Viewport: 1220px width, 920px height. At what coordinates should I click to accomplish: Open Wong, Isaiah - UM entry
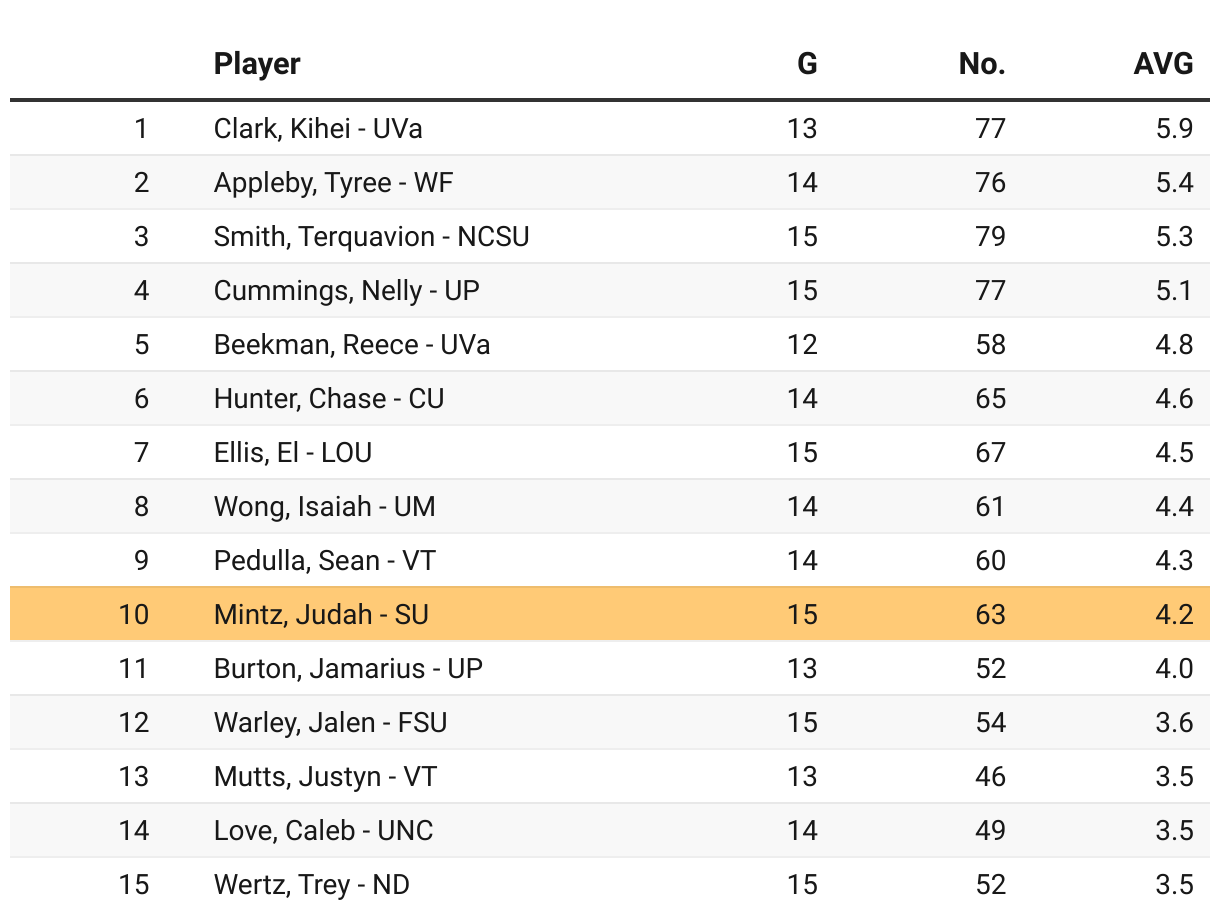pos(325,507)
